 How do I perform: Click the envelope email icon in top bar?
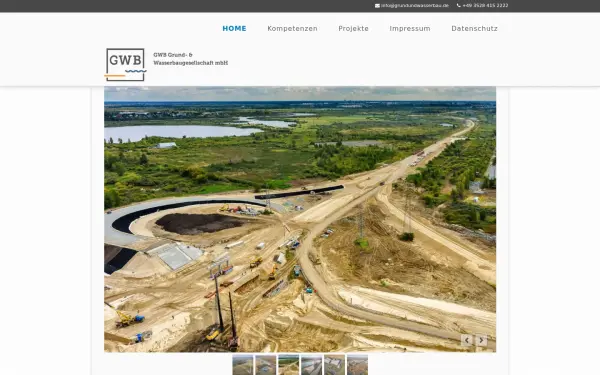pyautogui.click(x=377, y=6)
